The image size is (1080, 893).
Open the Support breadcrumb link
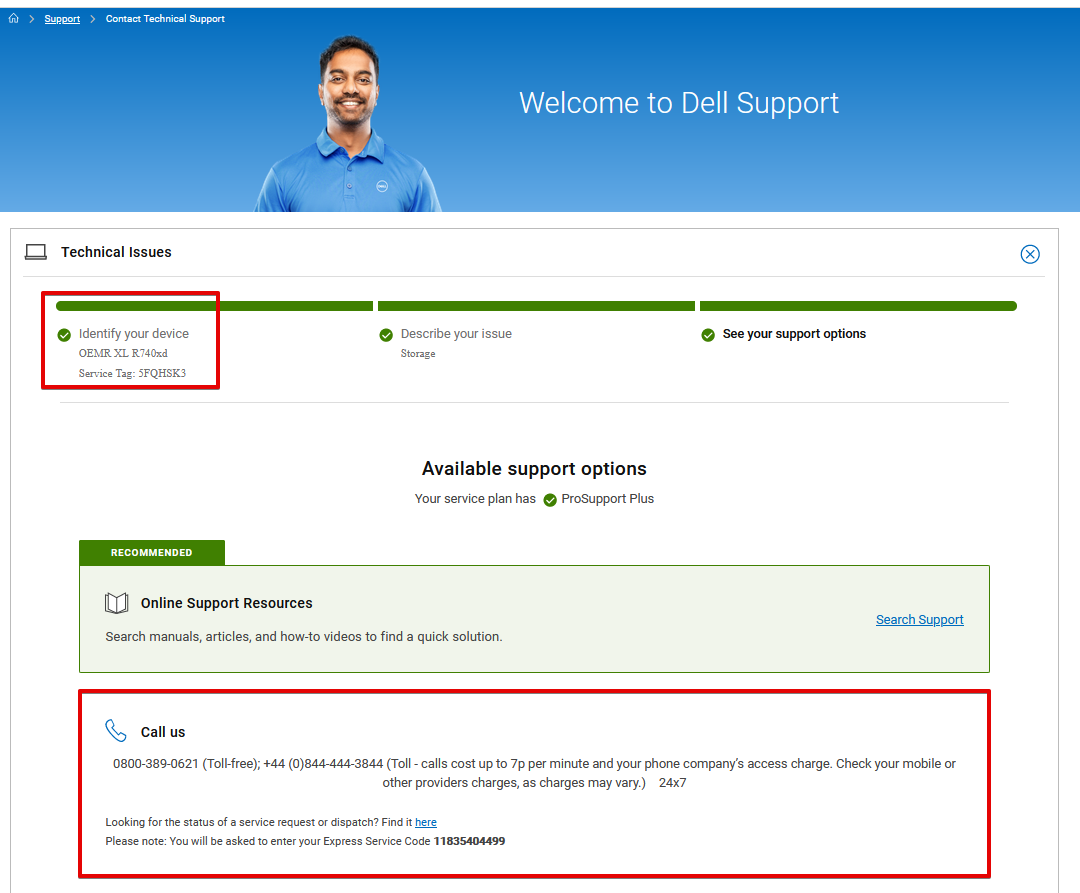tap(62, 19)
